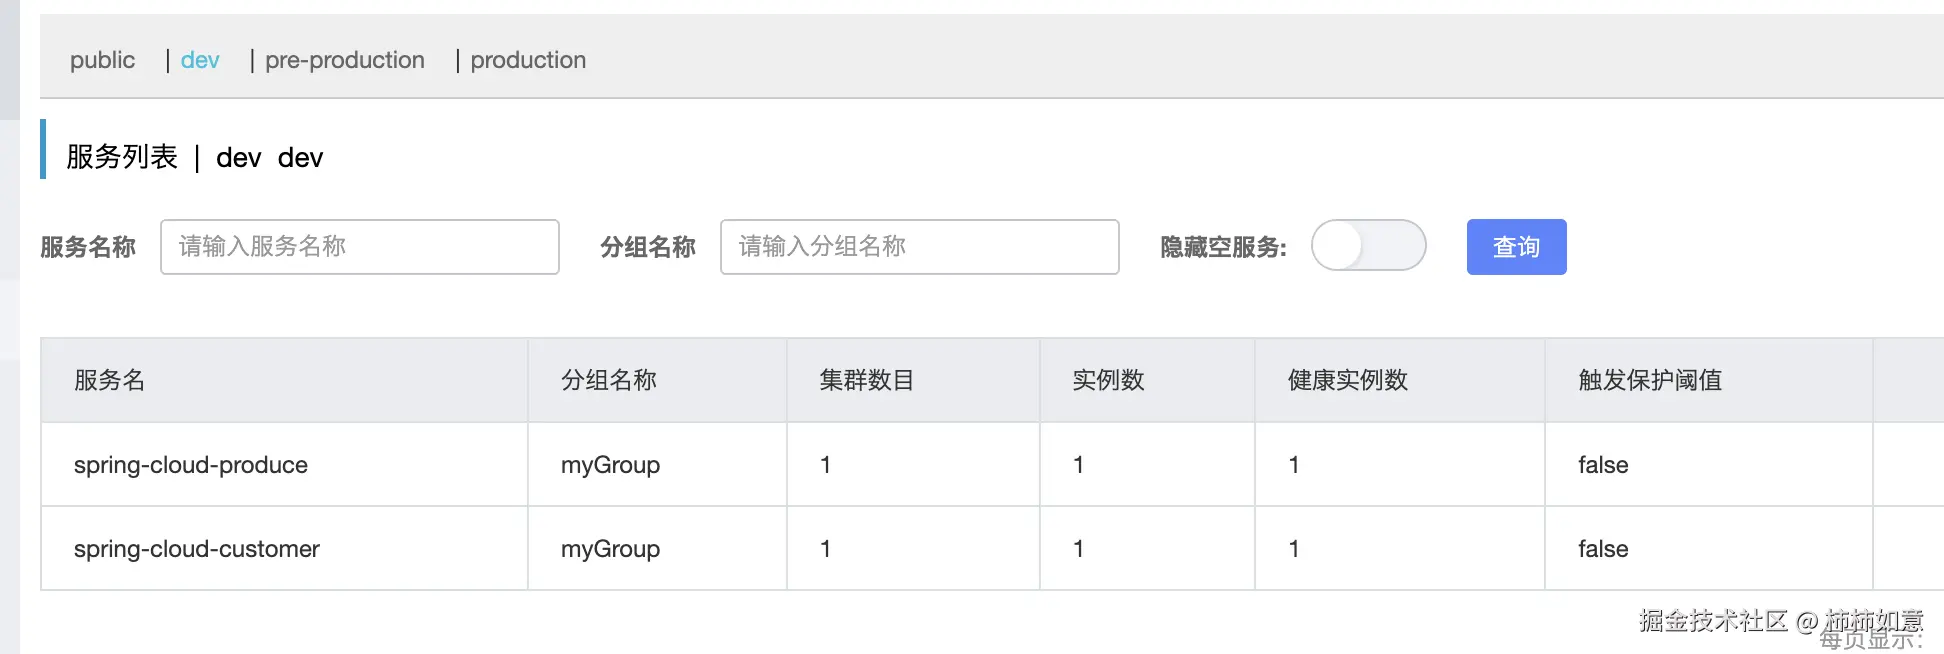Click false in the spring-cloud-produce row
This screenshot has height=654, width=1944.
(1603, 465)
